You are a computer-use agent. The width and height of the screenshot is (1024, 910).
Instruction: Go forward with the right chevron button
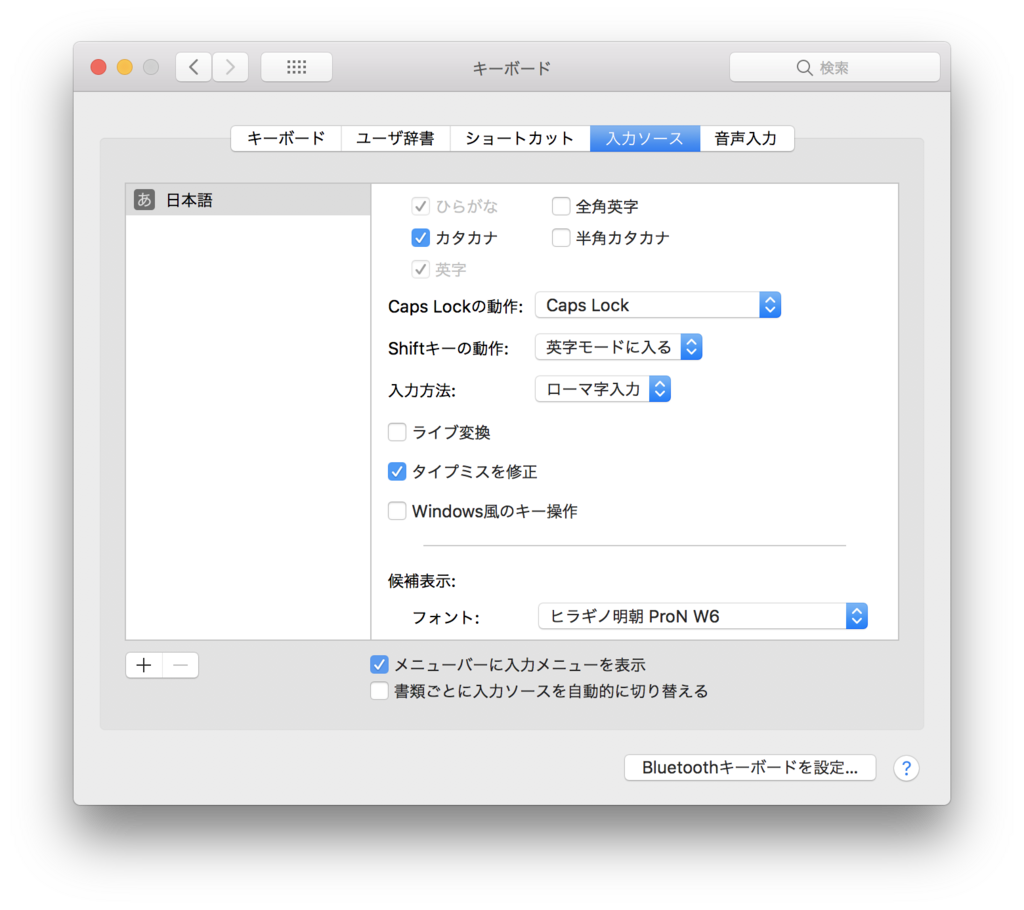point(230,67)
